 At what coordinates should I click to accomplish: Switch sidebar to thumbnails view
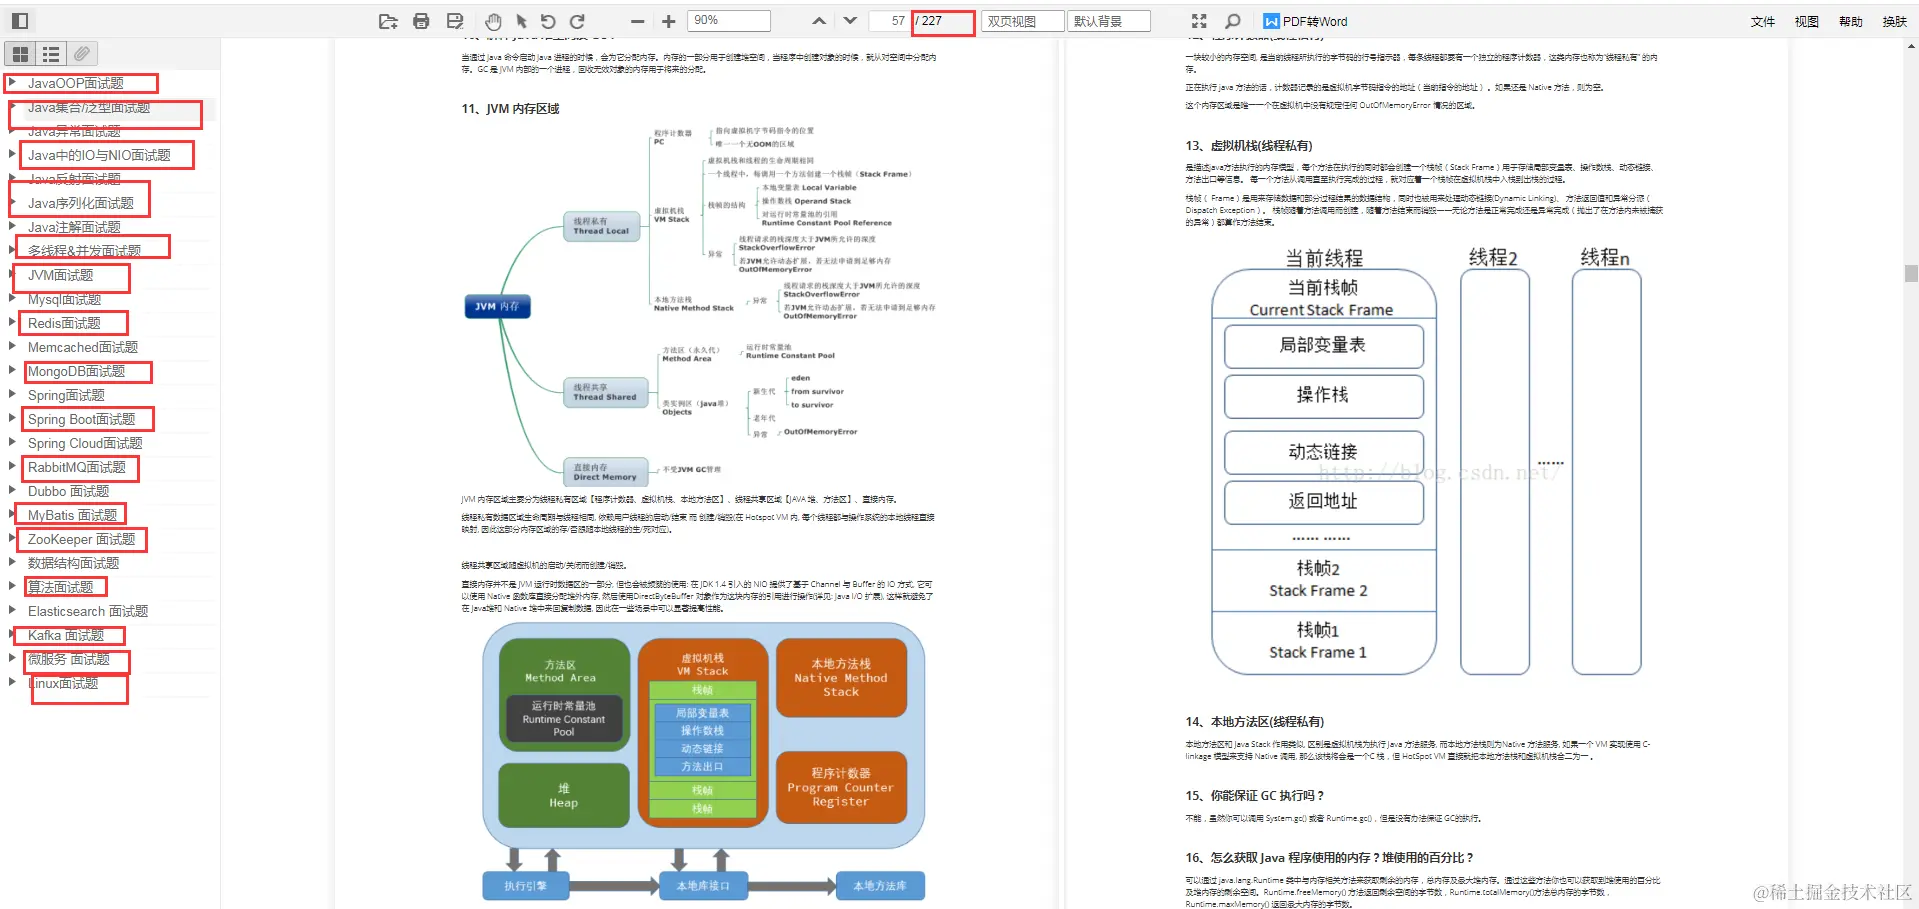20,54
